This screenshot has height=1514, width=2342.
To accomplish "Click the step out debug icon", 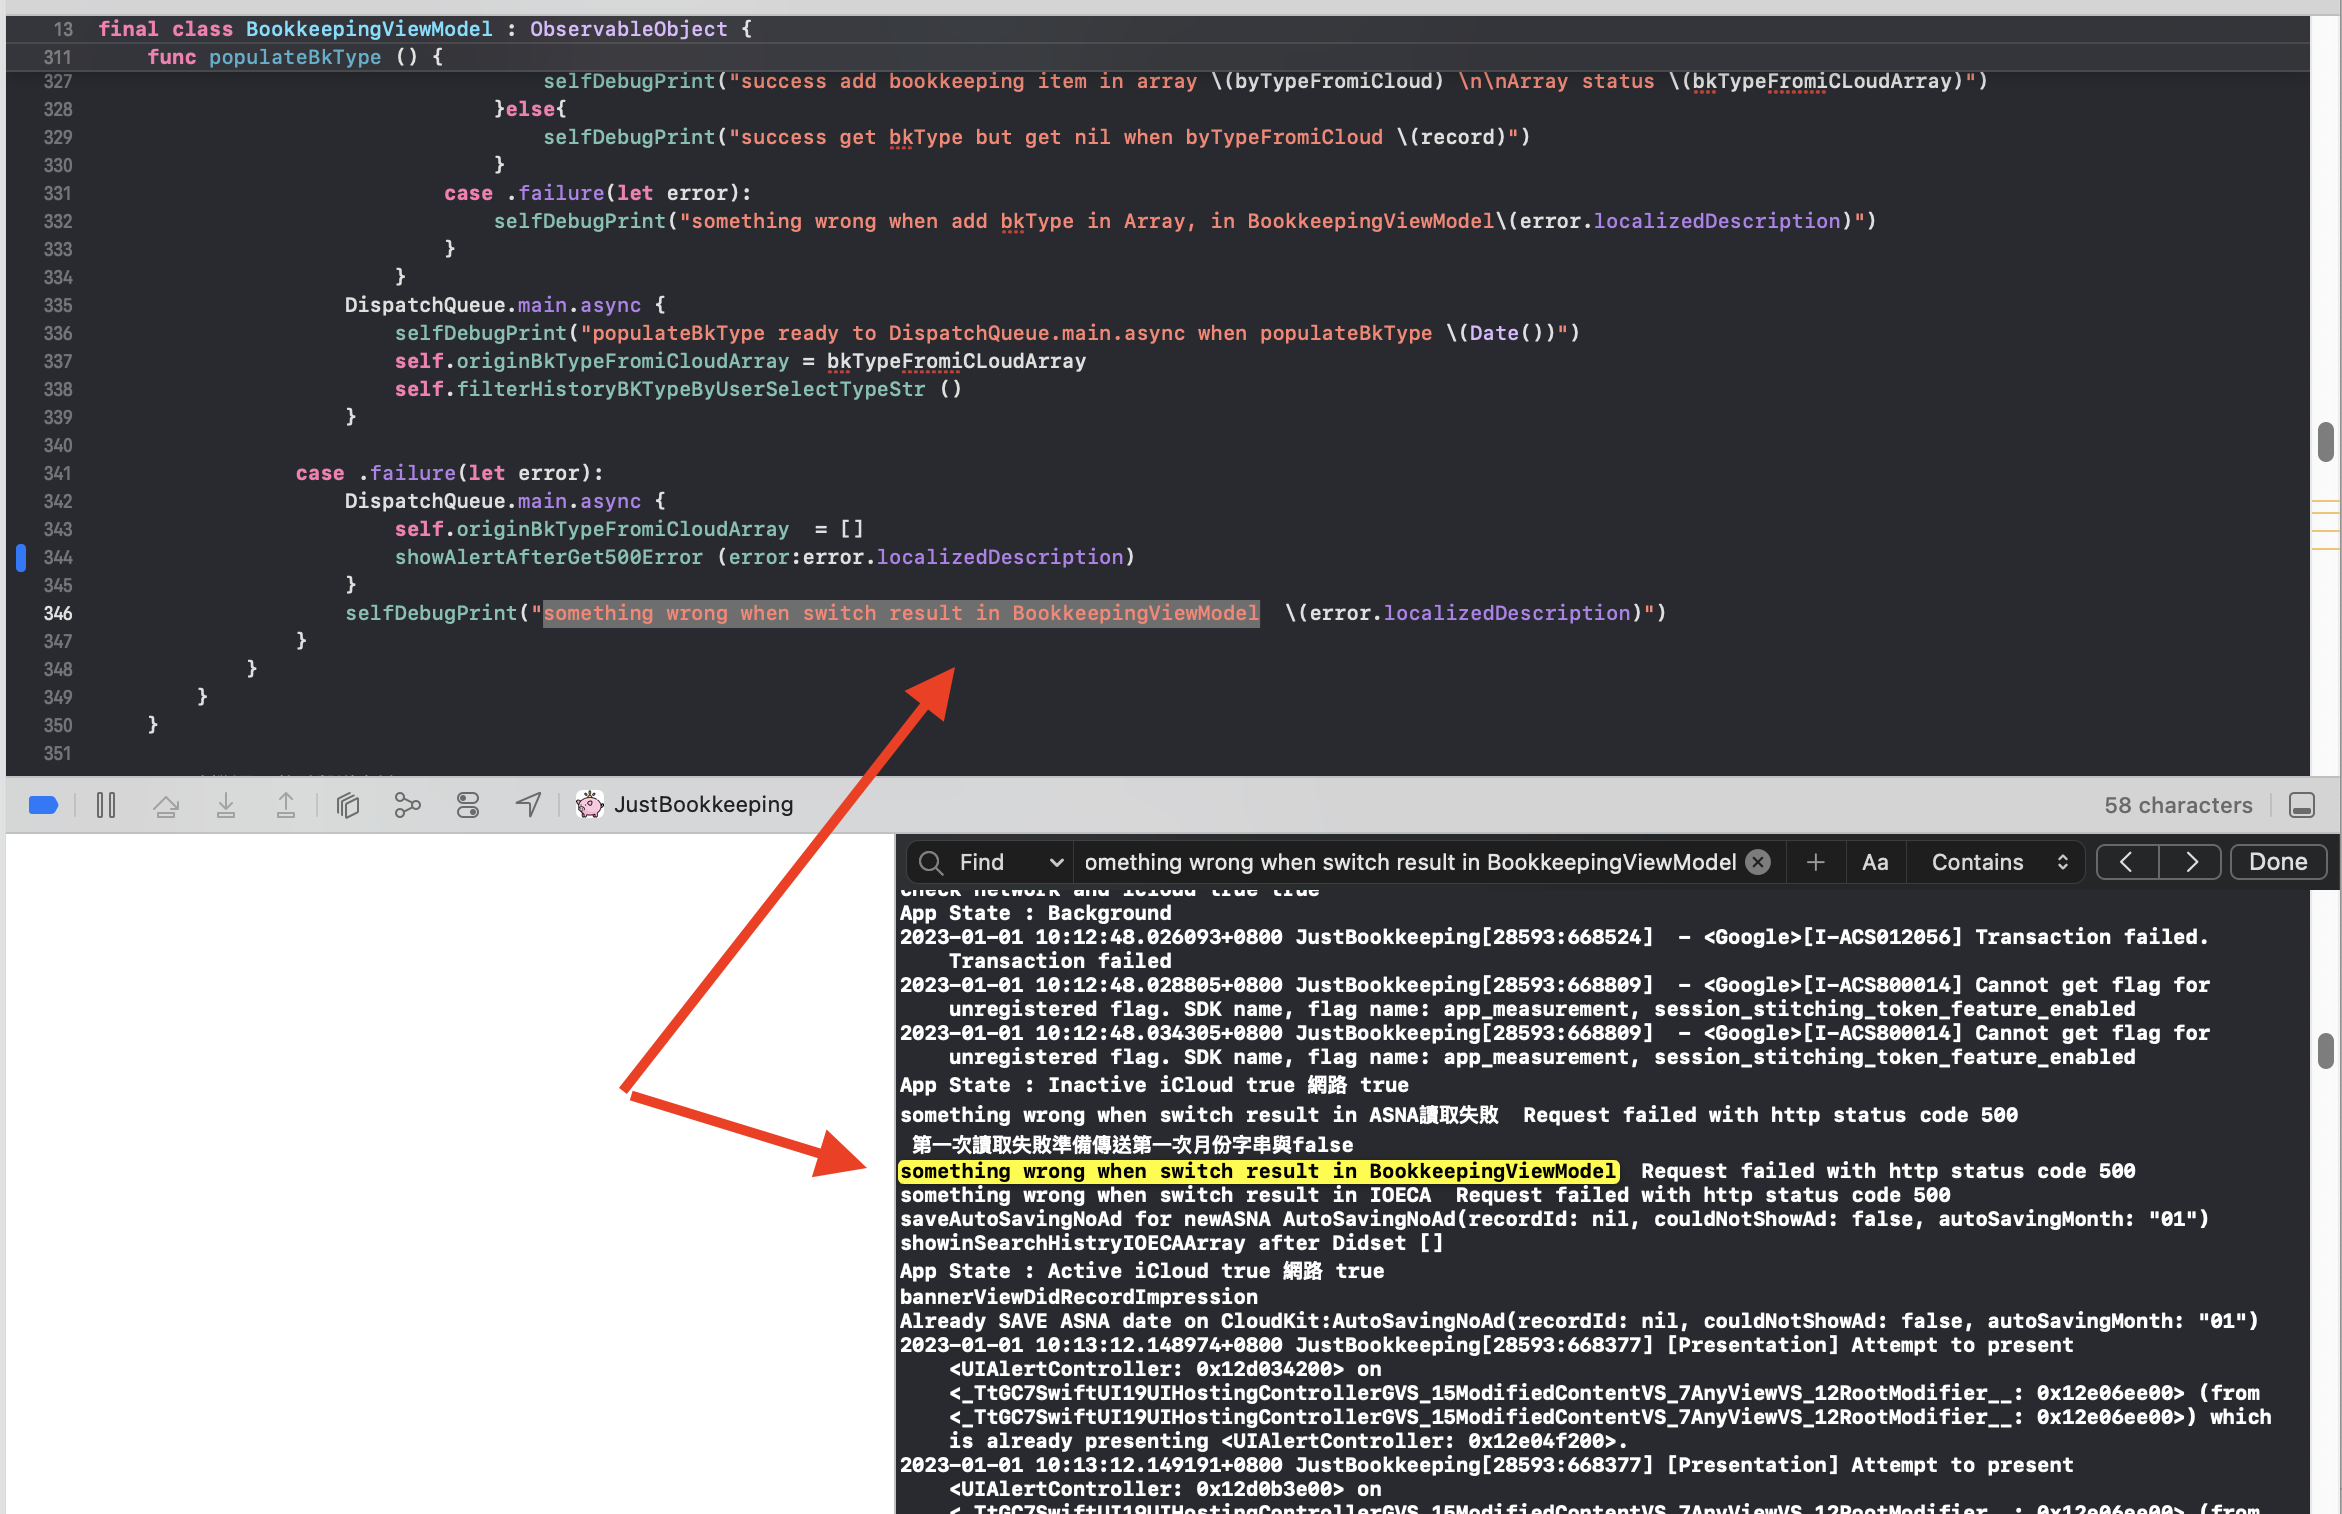I will point(286,805).
